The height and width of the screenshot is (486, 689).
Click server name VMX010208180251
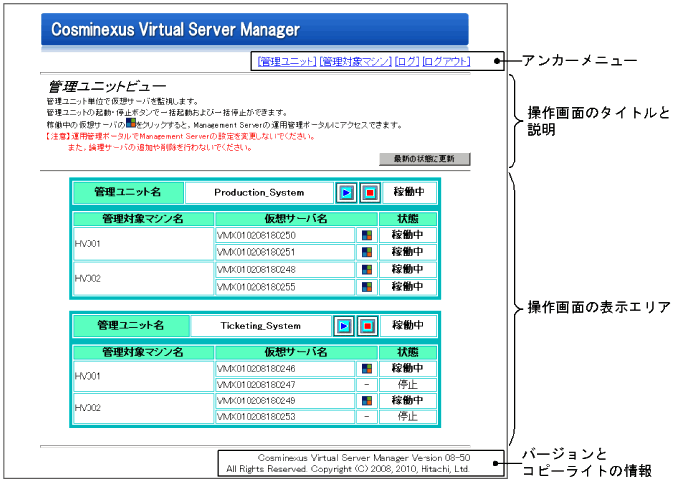(x=256, y=252)
